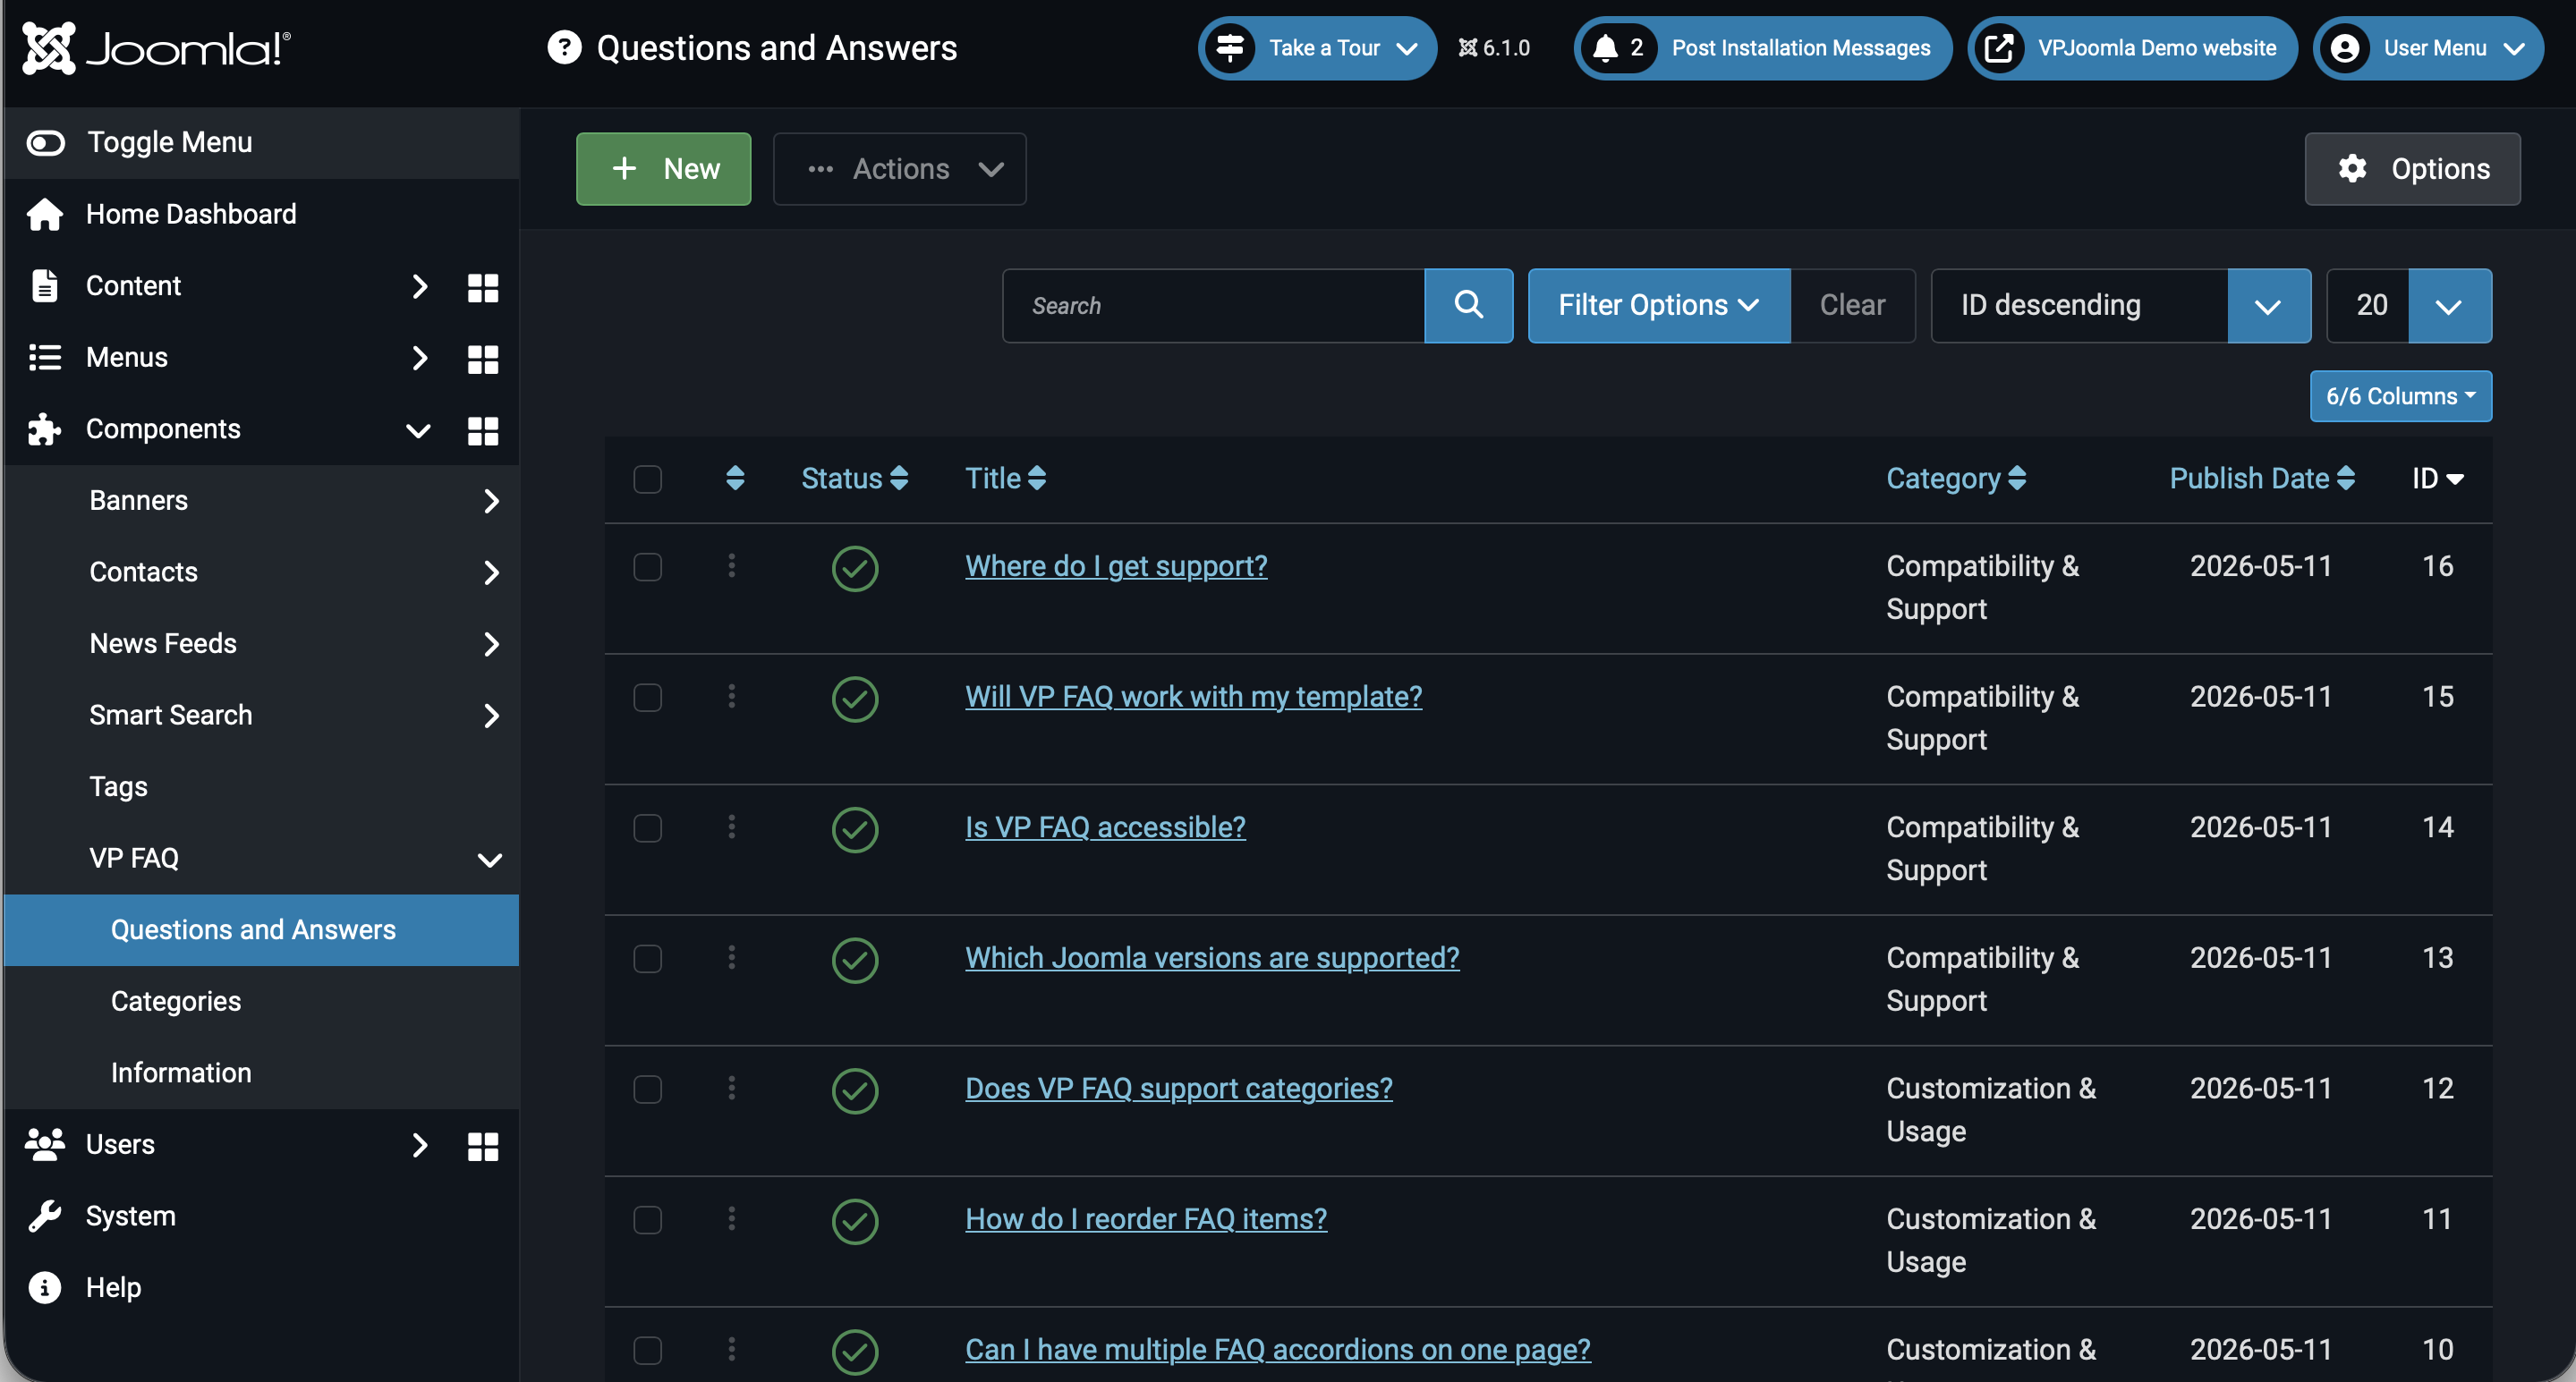Screen dimensions: 2576x1382
Task: Open Components dashboard grid icon
Action: pos(483,430)
